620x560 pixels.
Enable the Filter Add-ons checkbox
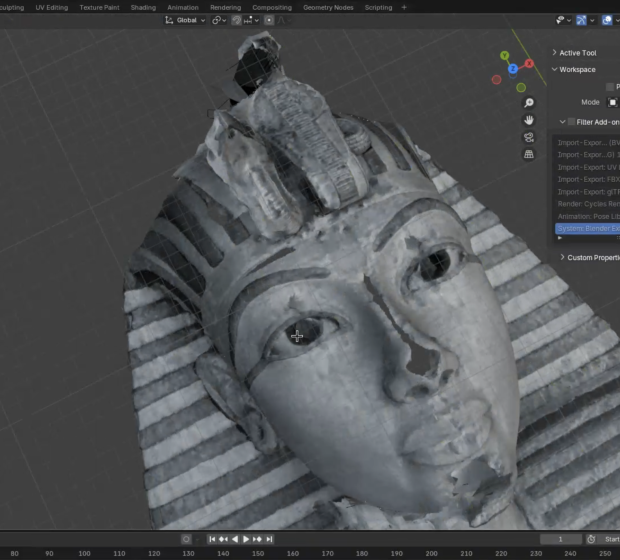tap(571, 122)
